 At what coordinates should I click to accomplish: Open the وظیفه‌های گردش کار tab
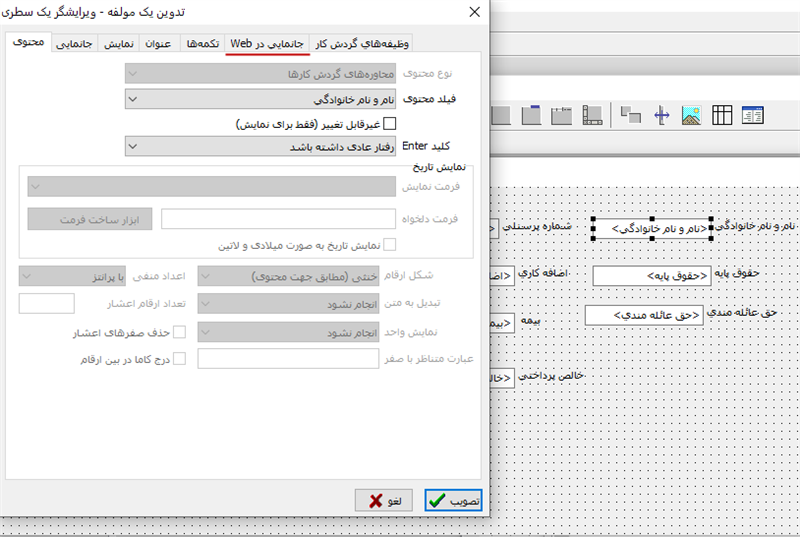click(361, 43)
